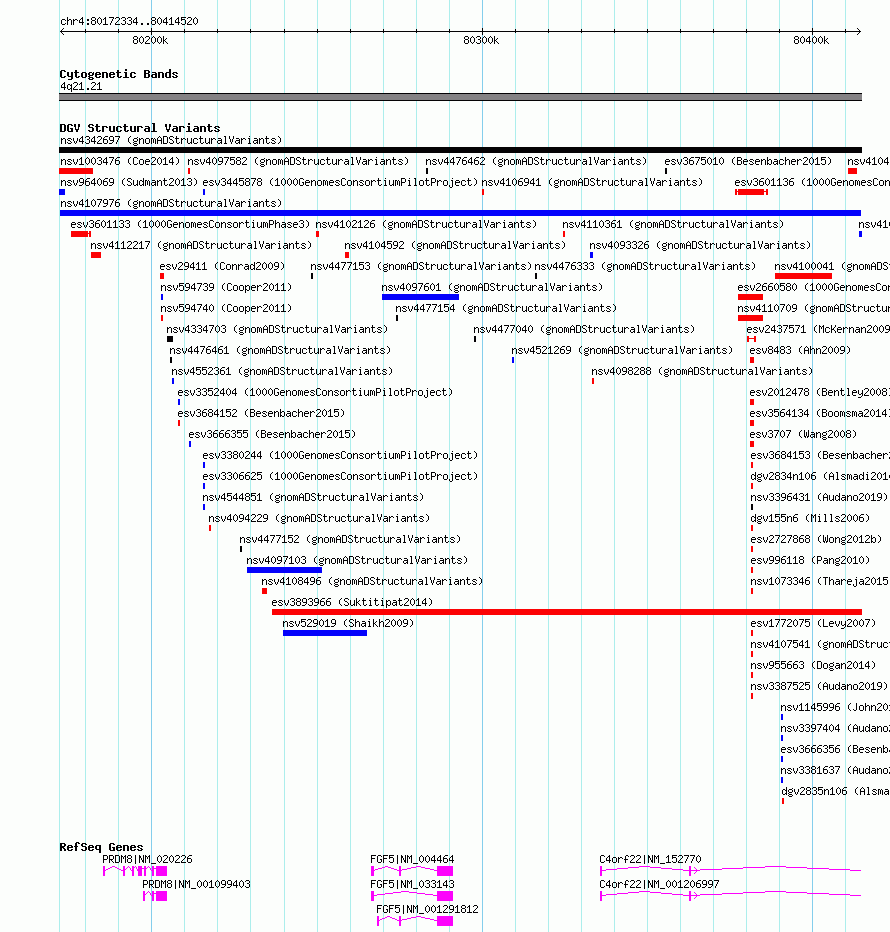The image size is (890, 932).
Task: Select the blue nsv4097103 variant bar
Action: (284, 570)
